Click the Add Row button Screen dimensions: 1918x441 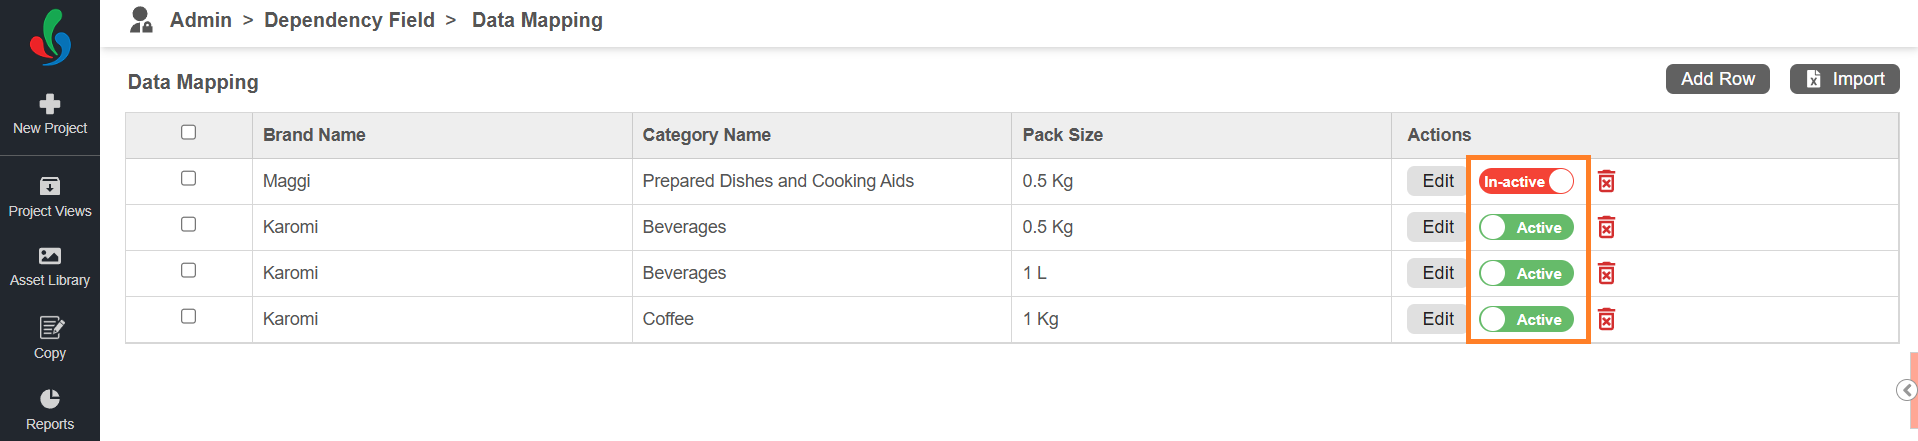1717,79
